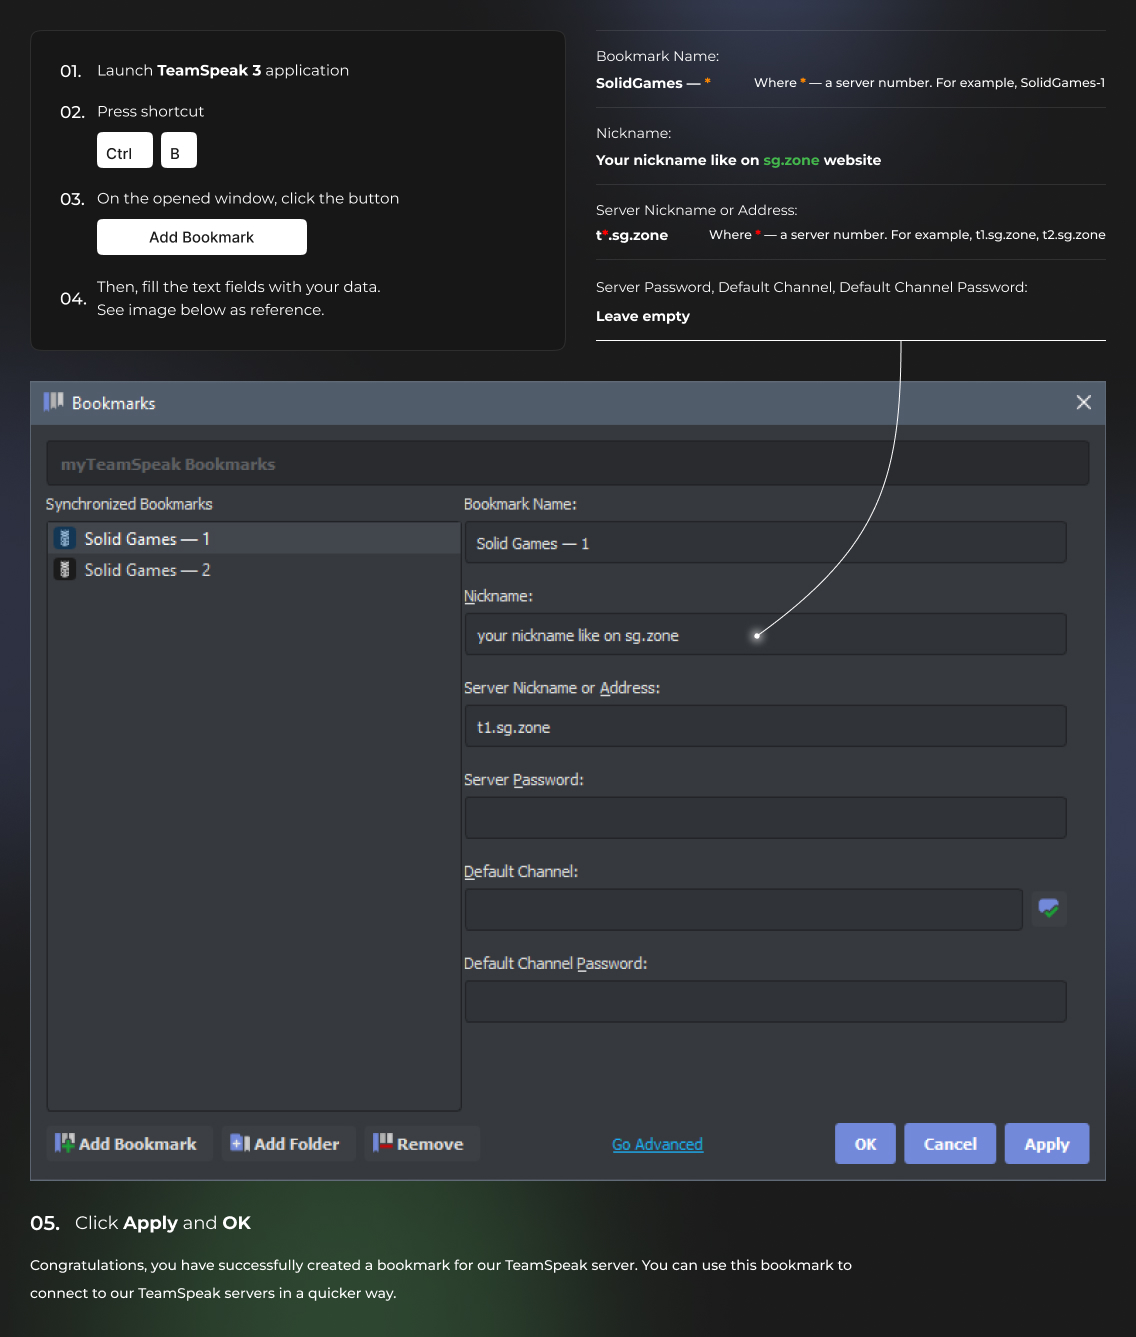Click the Remove bookmark button
Viewport: 1136px width, 1337px height.
422,1143
